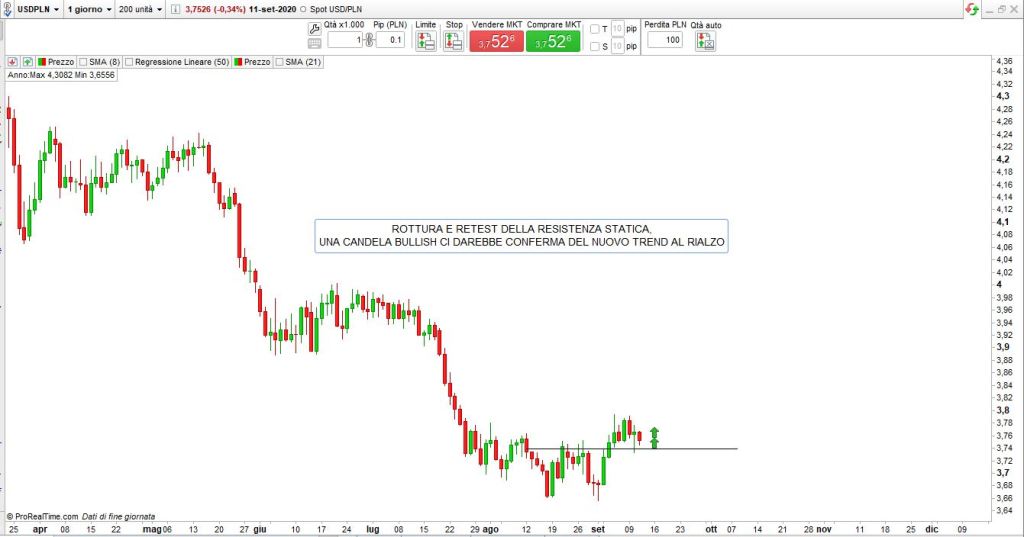1024x537 pixels.
Task: Open the '200 unità' history dropdown
Action: tap(140, 9)
